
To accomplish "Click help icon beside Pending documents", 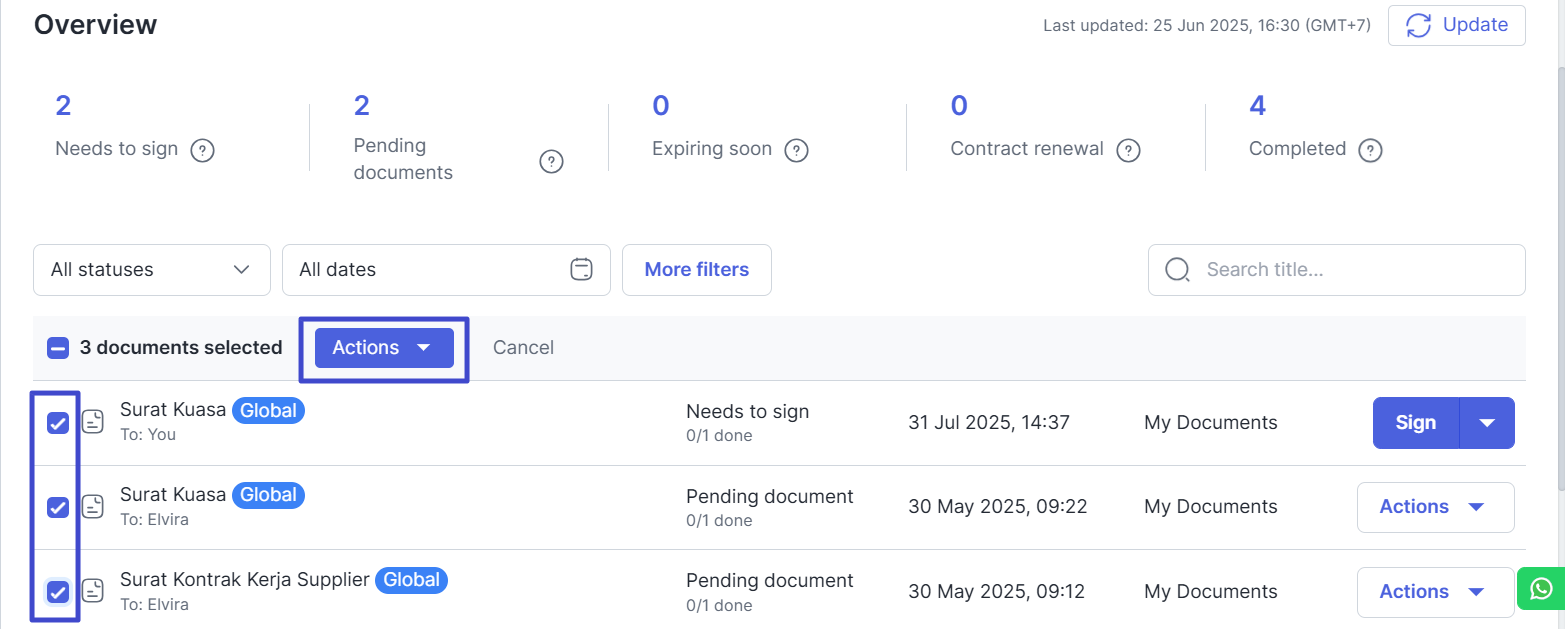I will click(551, 161).
